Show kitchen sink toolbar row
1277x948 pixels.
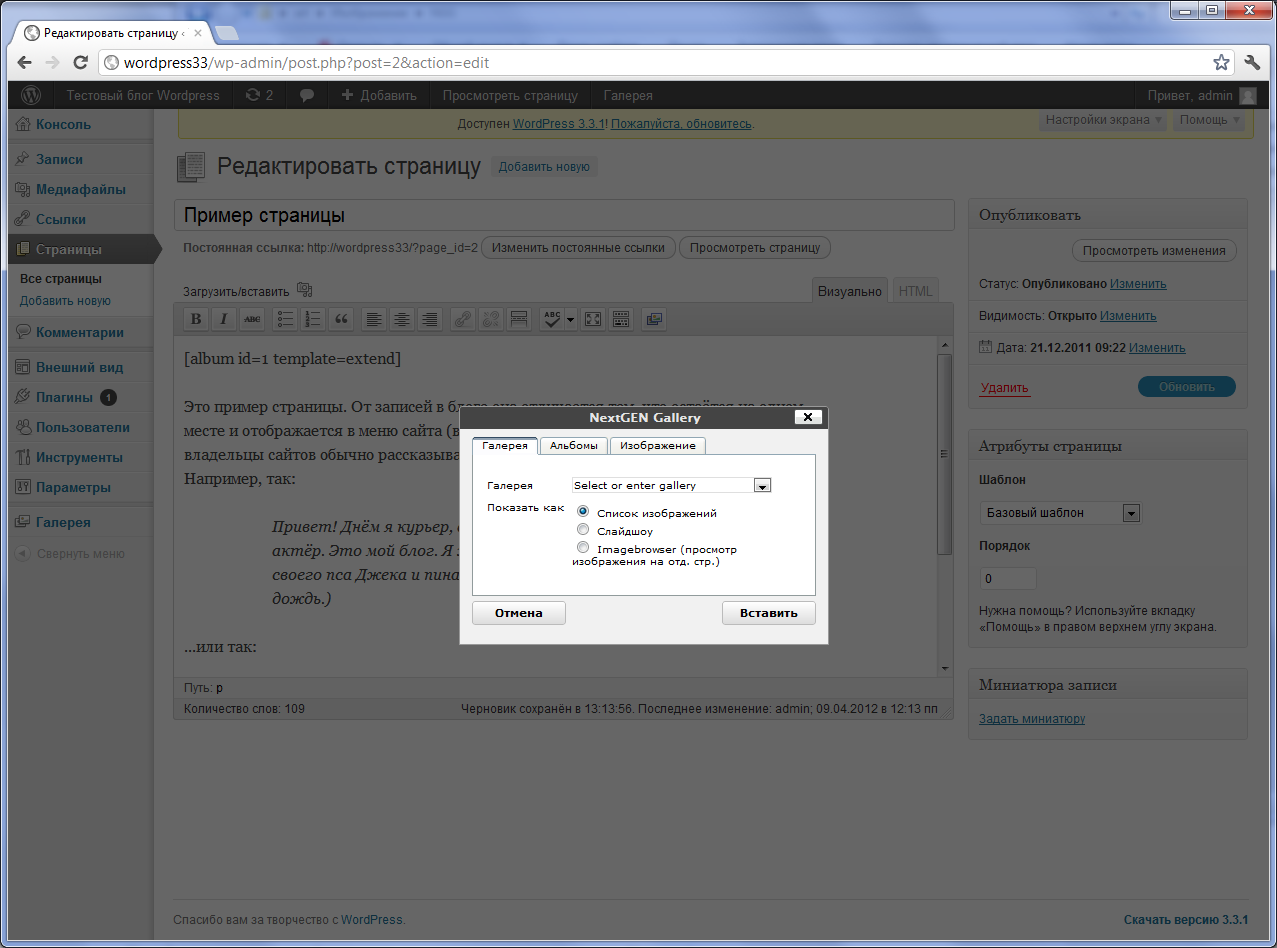pyautogui.click(x=621, y=320)
